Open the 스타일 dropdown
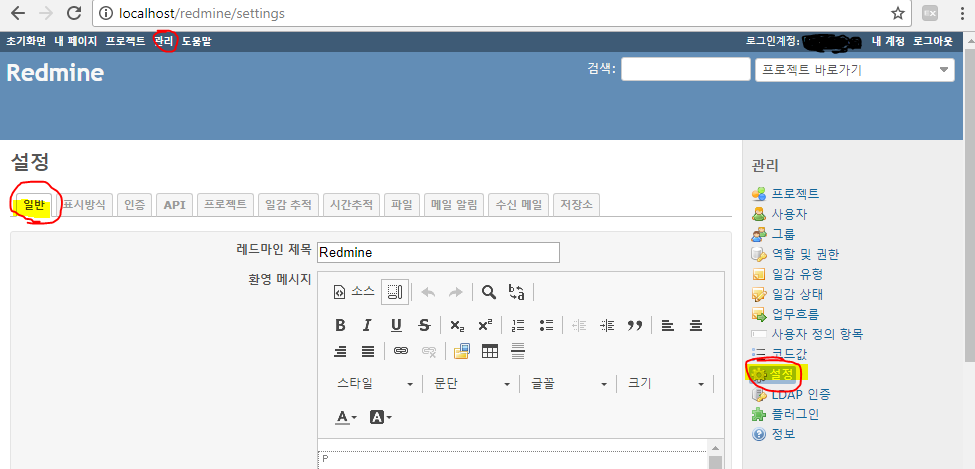Viewport: 975px width, 469px height. 375,384
